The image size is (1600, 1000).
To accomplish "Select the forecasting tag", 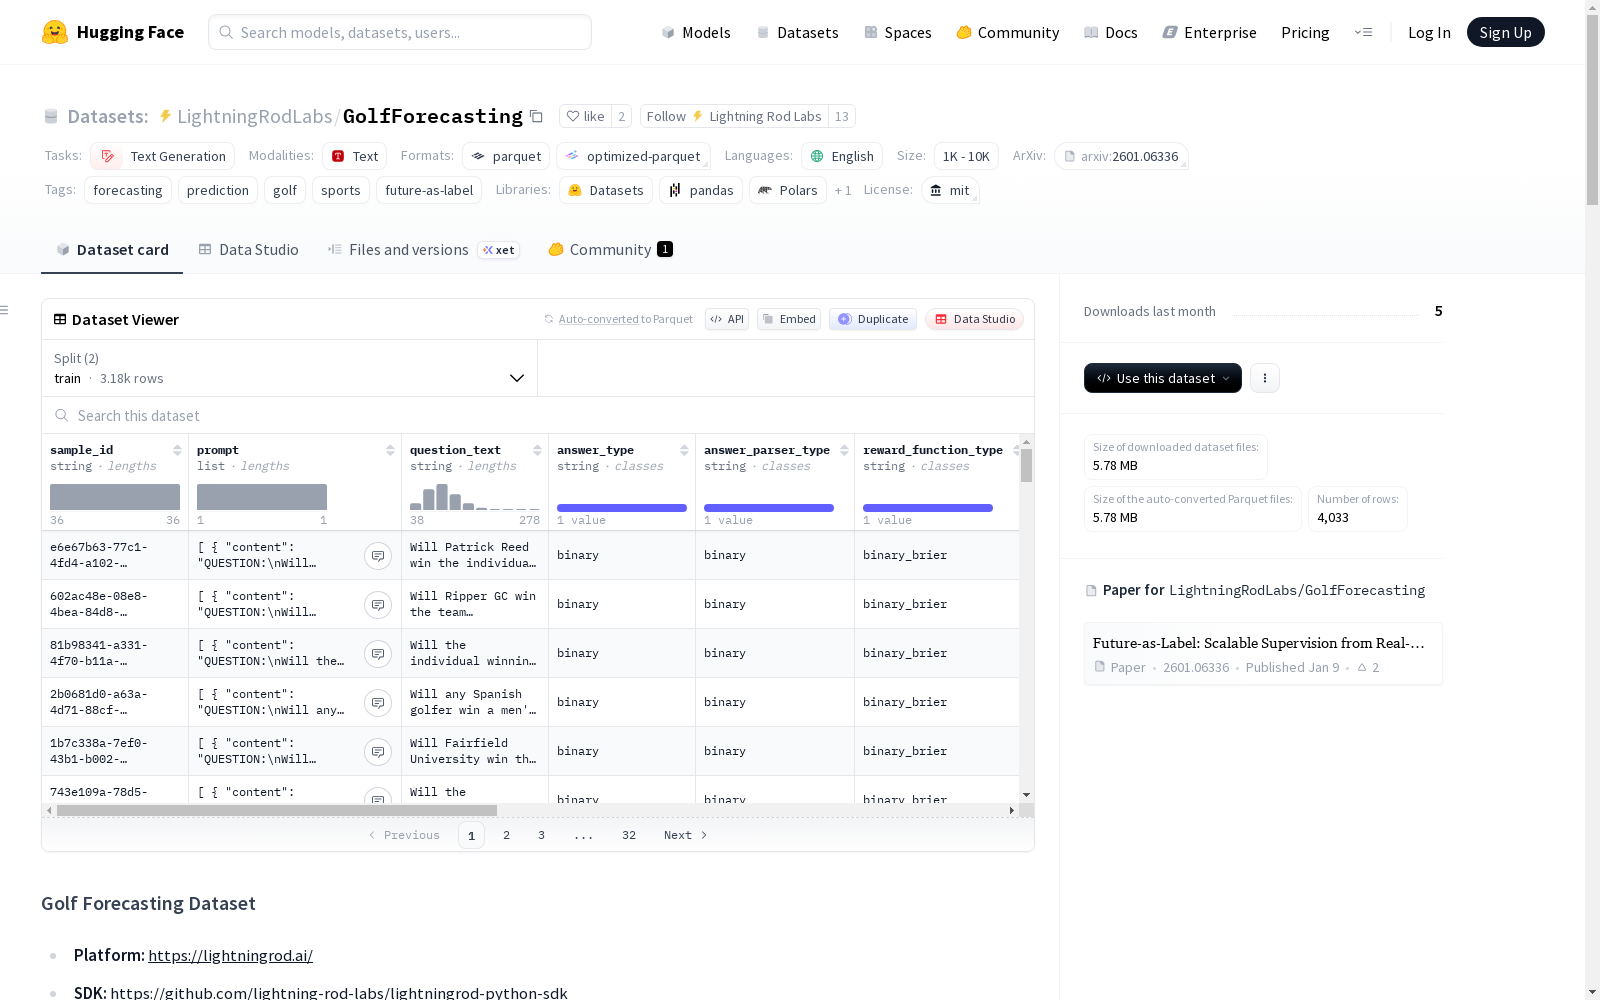I will (128, 190).
